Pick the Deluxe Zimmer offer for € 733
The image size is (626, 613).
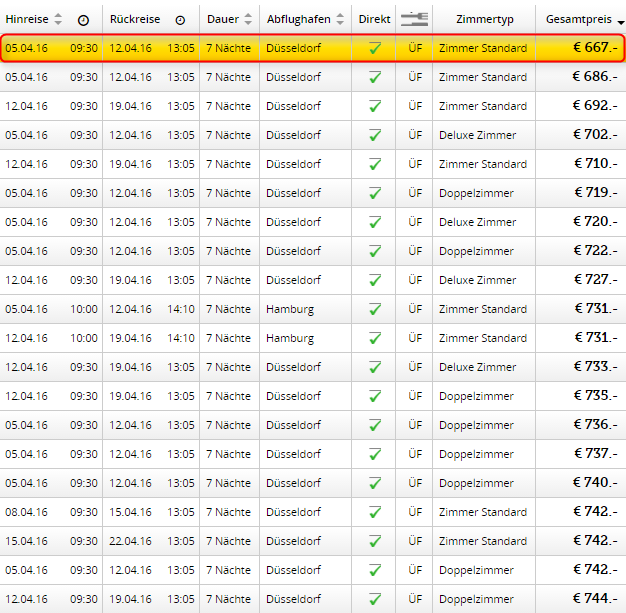[477, 367]
